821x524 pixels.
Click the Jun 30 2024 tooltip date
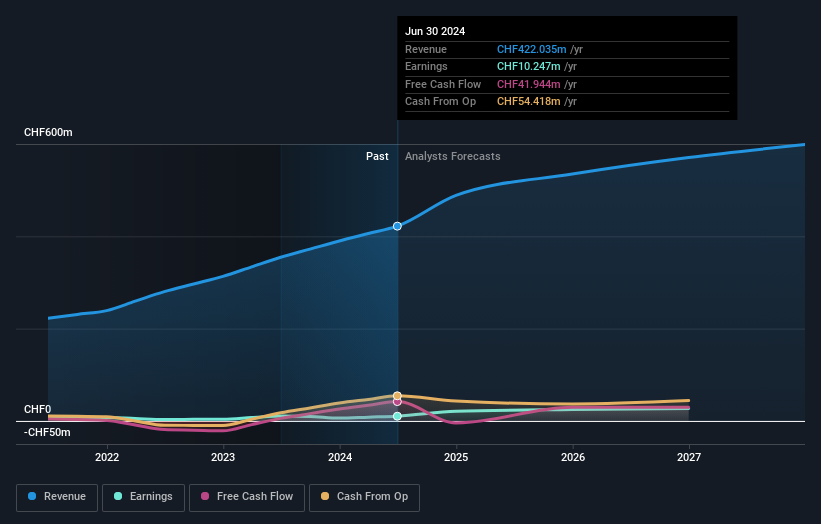(435, 31)
